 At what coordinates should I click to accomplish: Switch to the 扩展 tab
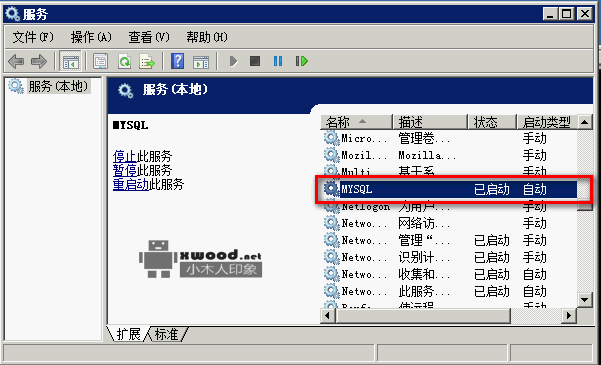click(128, 334)
